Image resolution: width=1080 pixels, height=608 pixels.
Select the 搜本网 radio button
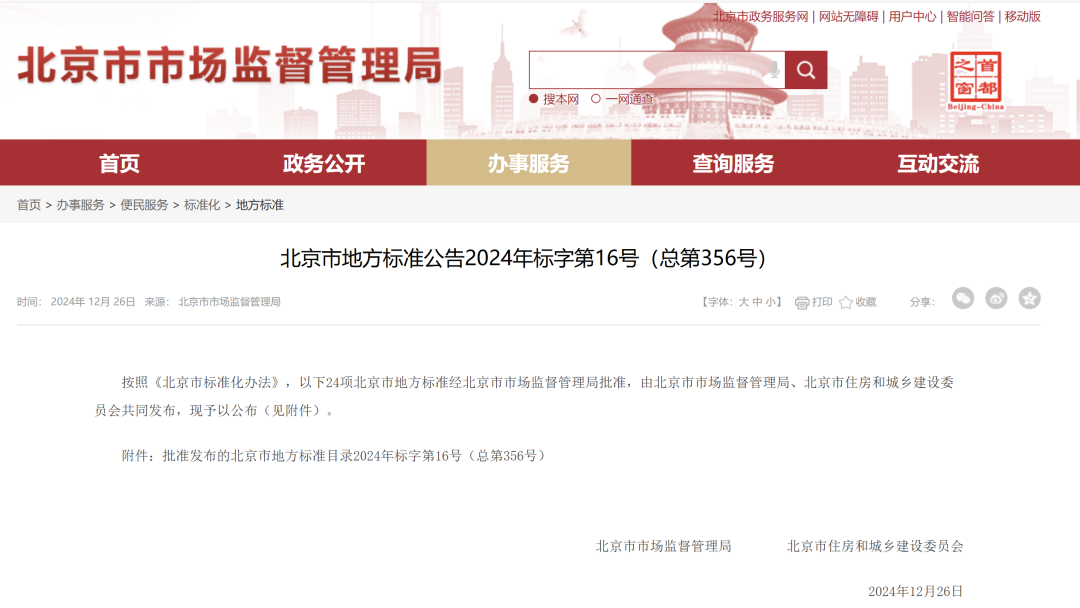pos(533,99)
